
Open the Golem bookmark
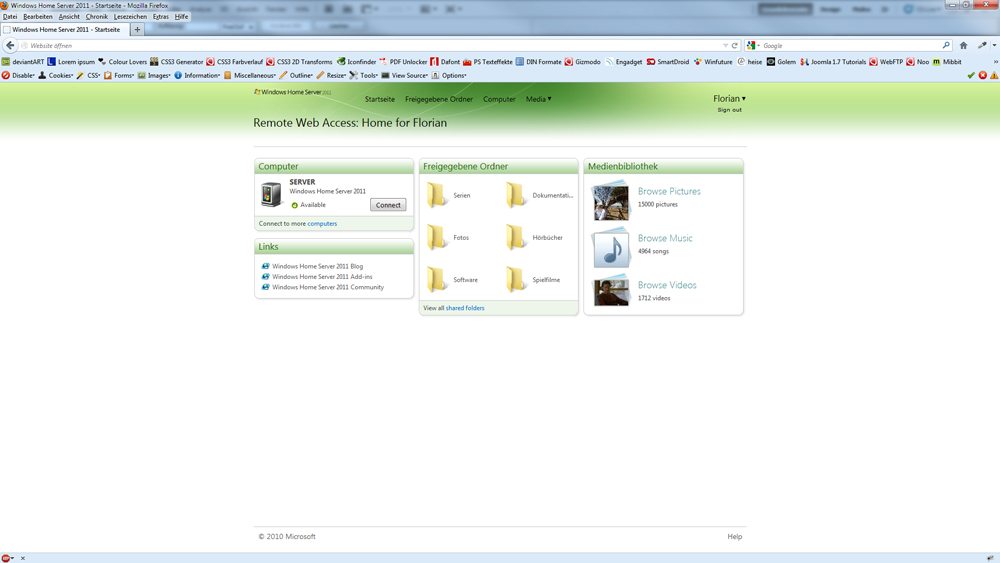[x=781, y=62]
